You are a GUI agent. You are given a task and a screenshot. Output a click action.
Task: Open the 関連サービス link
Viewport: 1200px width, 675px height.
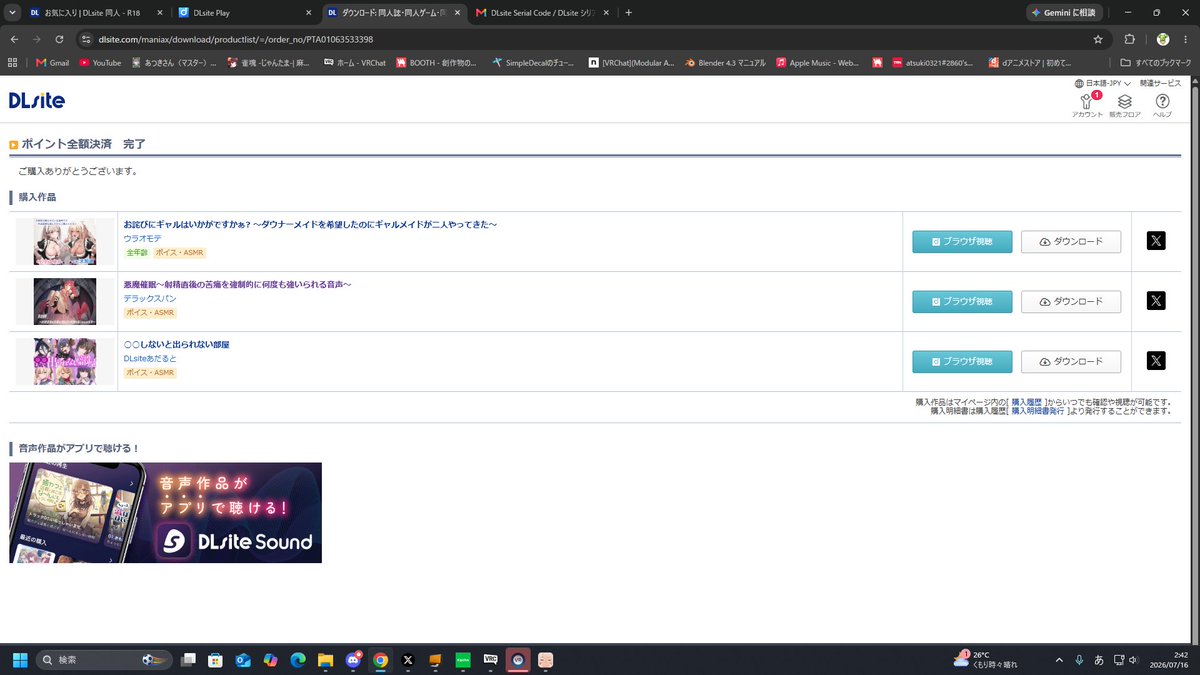[1160, 83]
